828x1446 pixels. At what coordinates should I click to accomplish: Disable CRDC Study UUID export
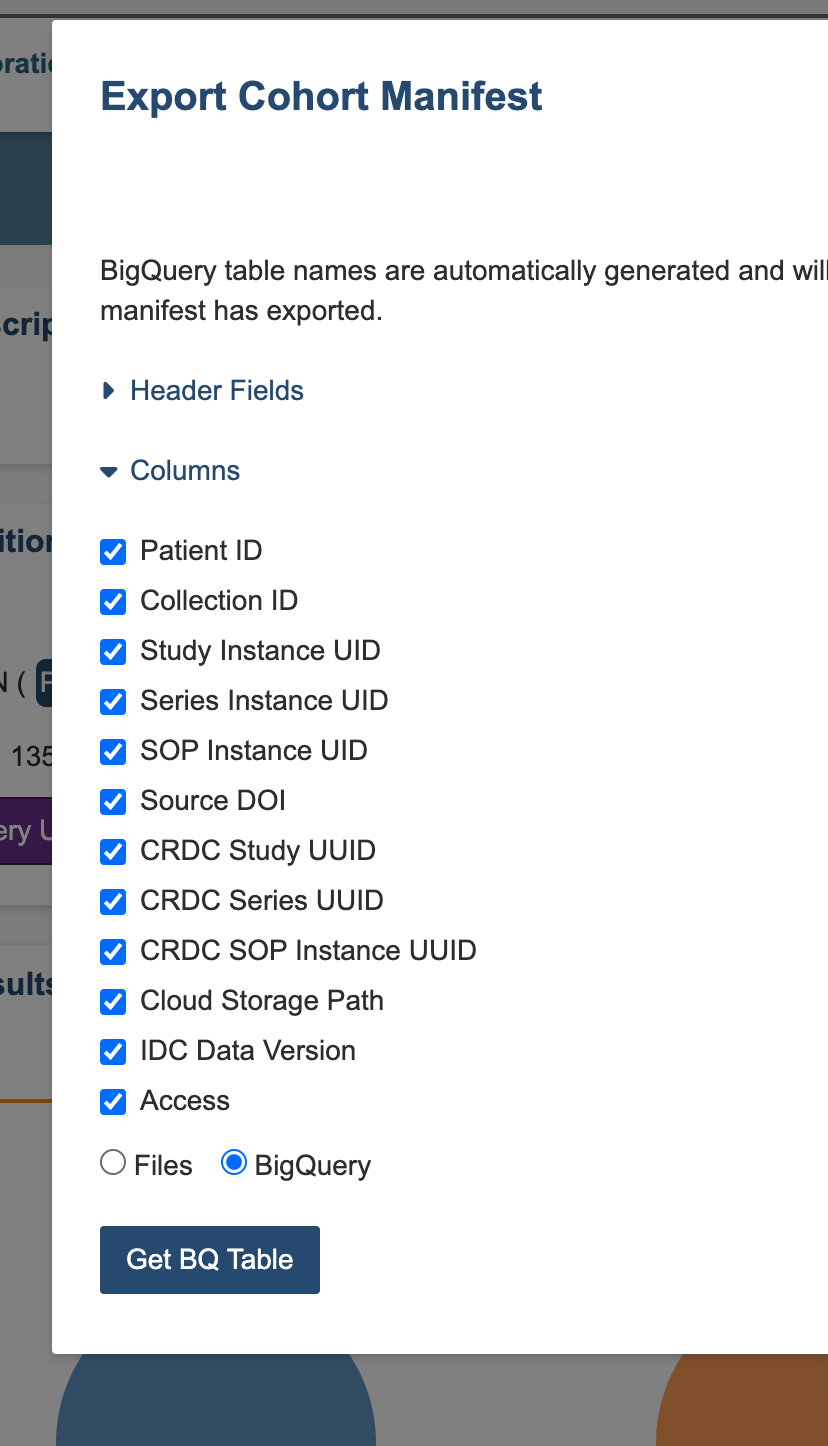(113, 851)
